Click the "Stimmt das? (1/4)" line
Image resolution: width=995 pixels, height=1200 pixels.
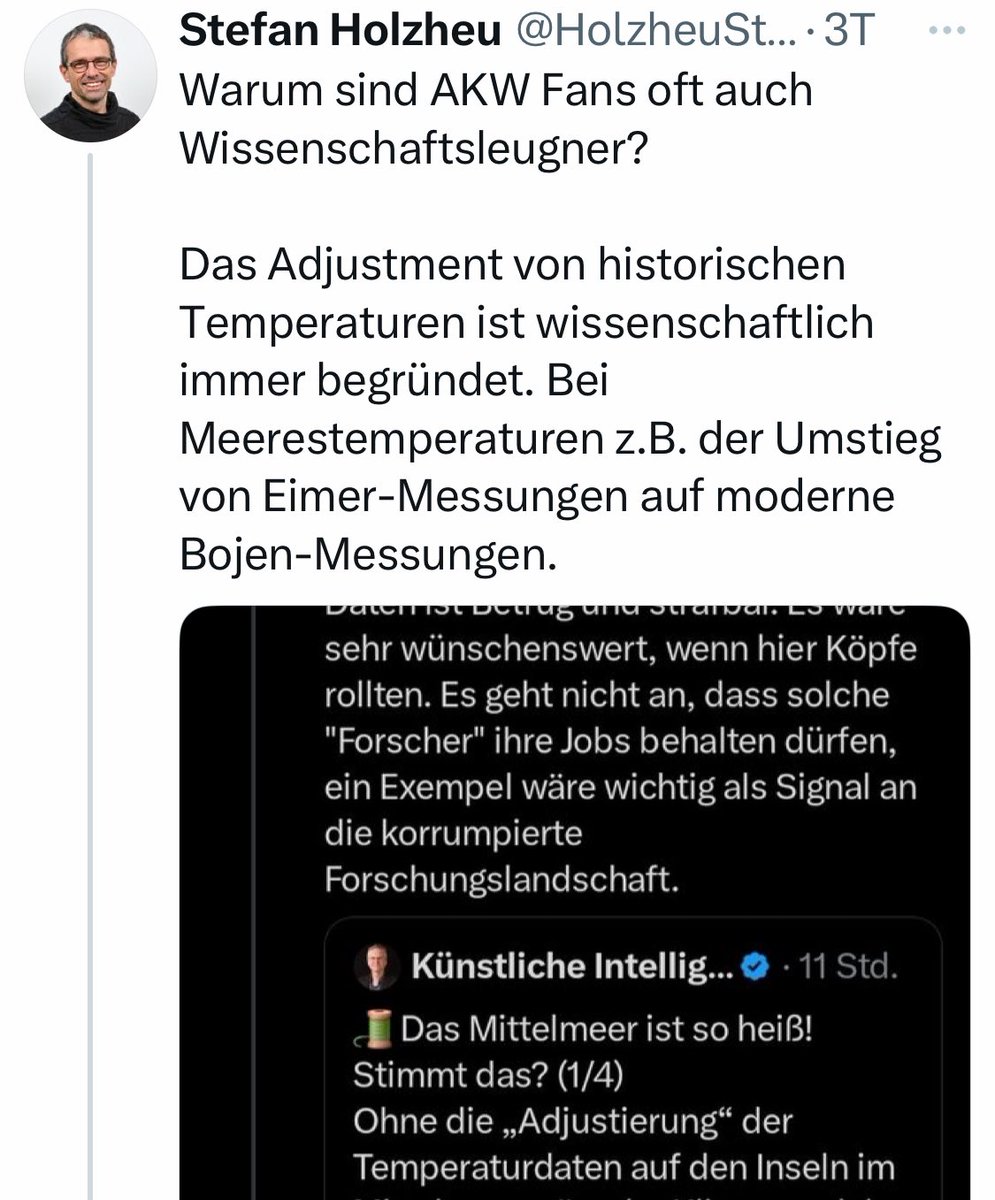486,1073
